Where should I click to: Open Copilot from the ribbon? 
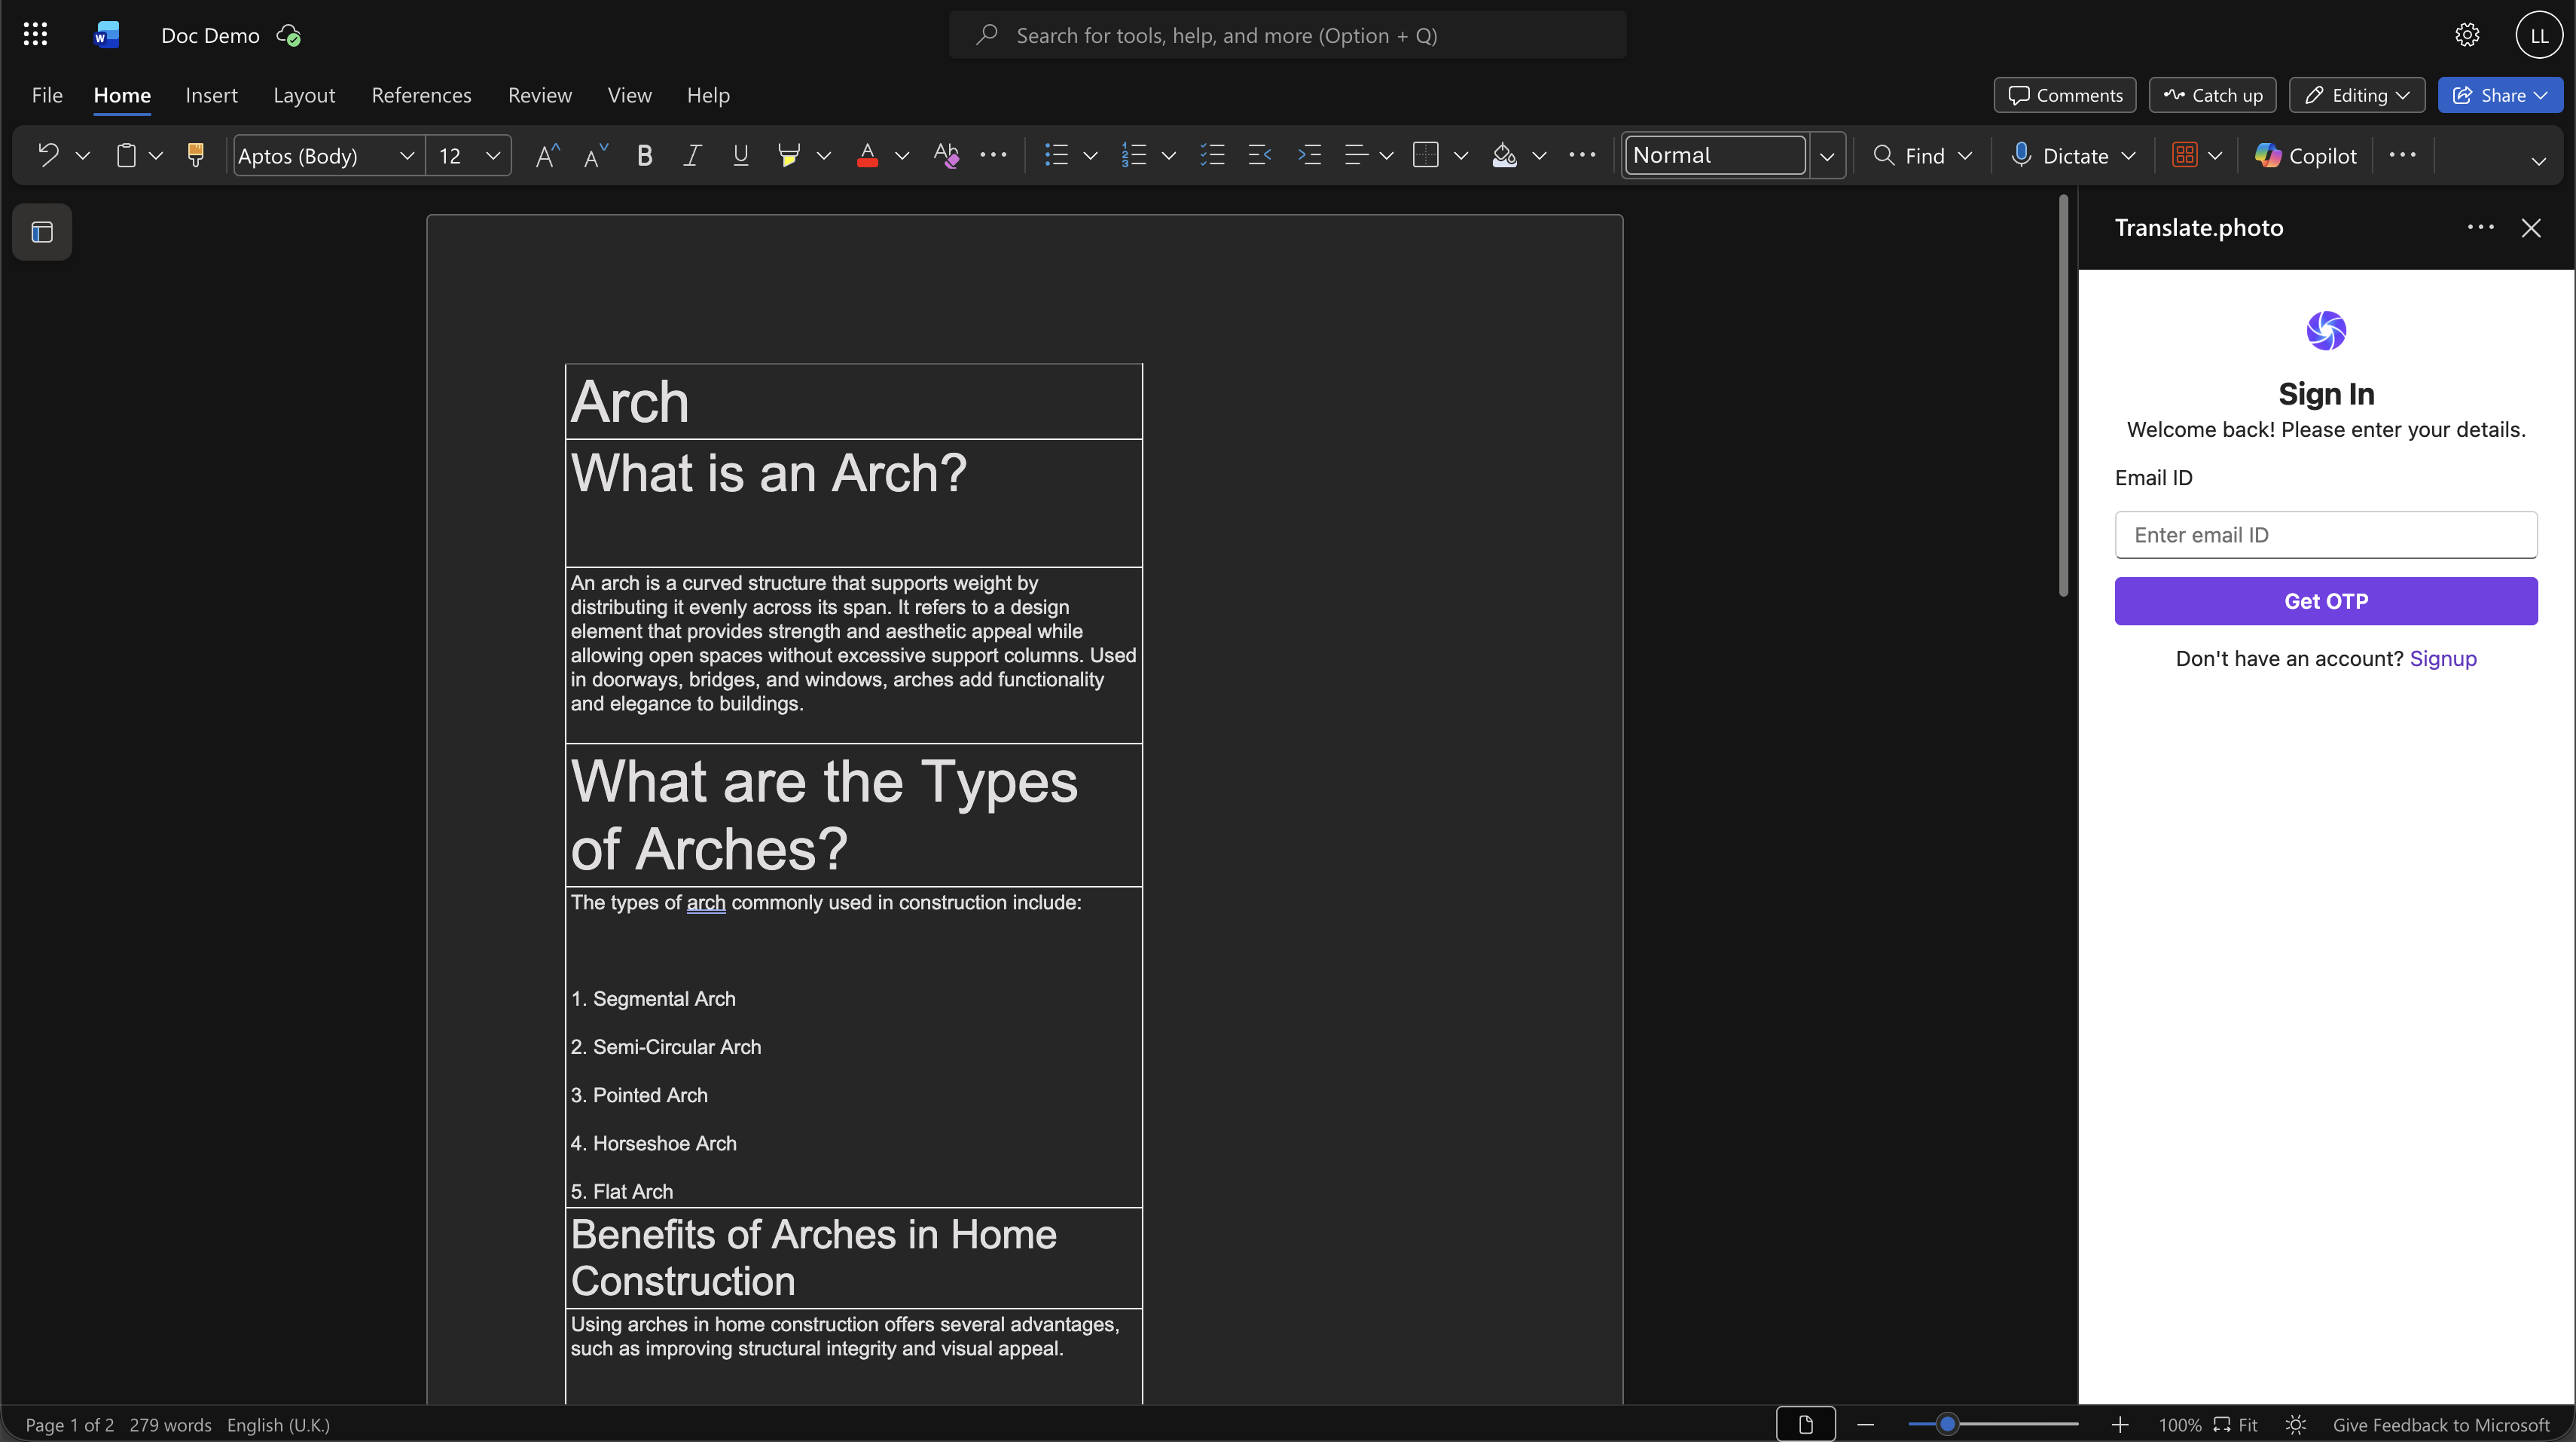(2306, 155)
